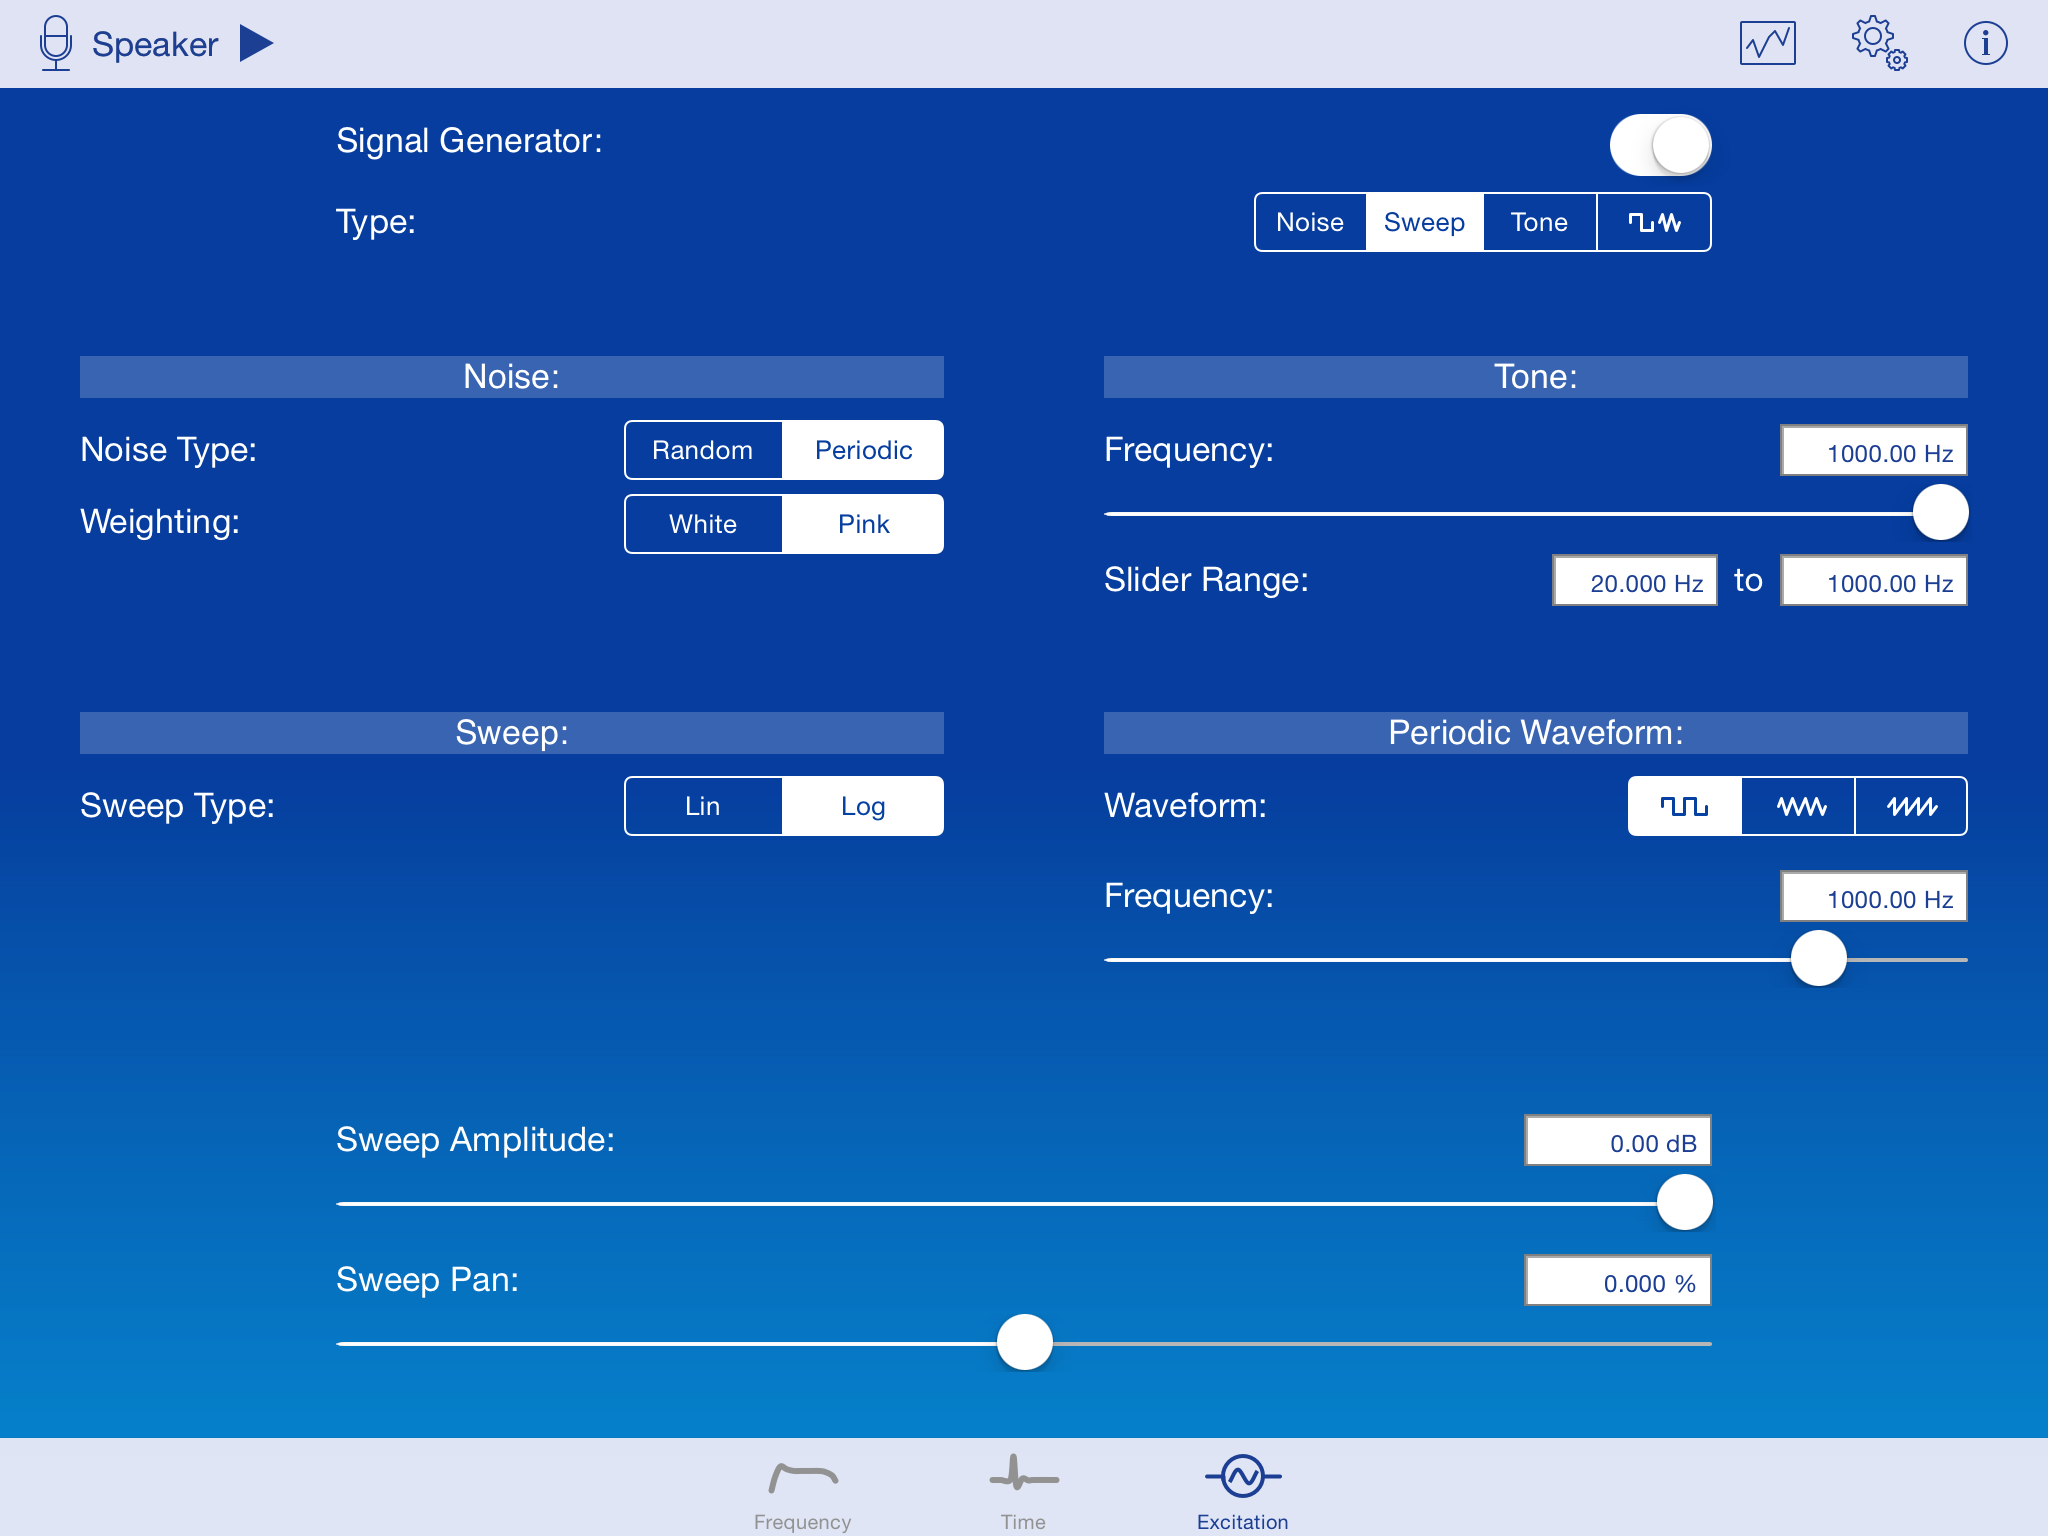The width and height of the screenshot is (2048, 1536).
Task: Open the graph chart view icon
Action: coord(1767,44)
